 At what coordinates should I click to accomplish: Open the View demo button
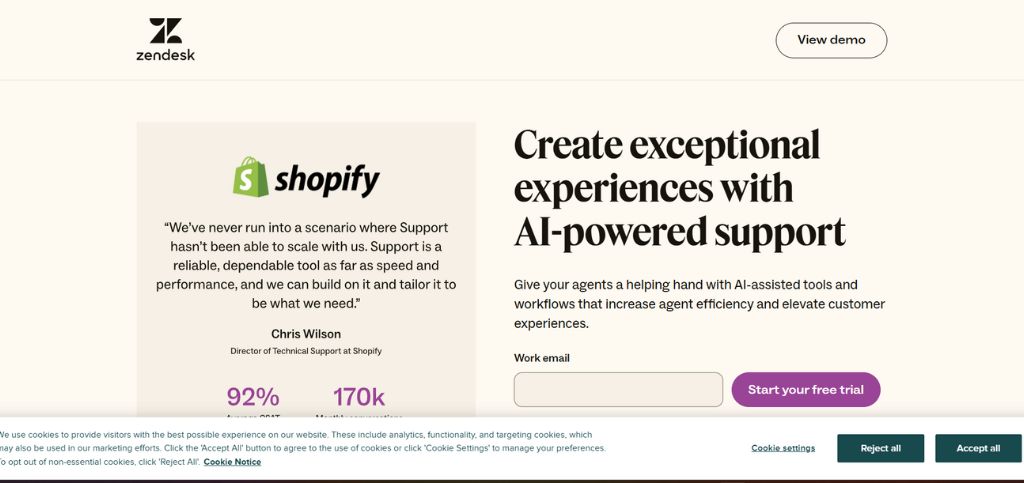(x=831, y=40)
